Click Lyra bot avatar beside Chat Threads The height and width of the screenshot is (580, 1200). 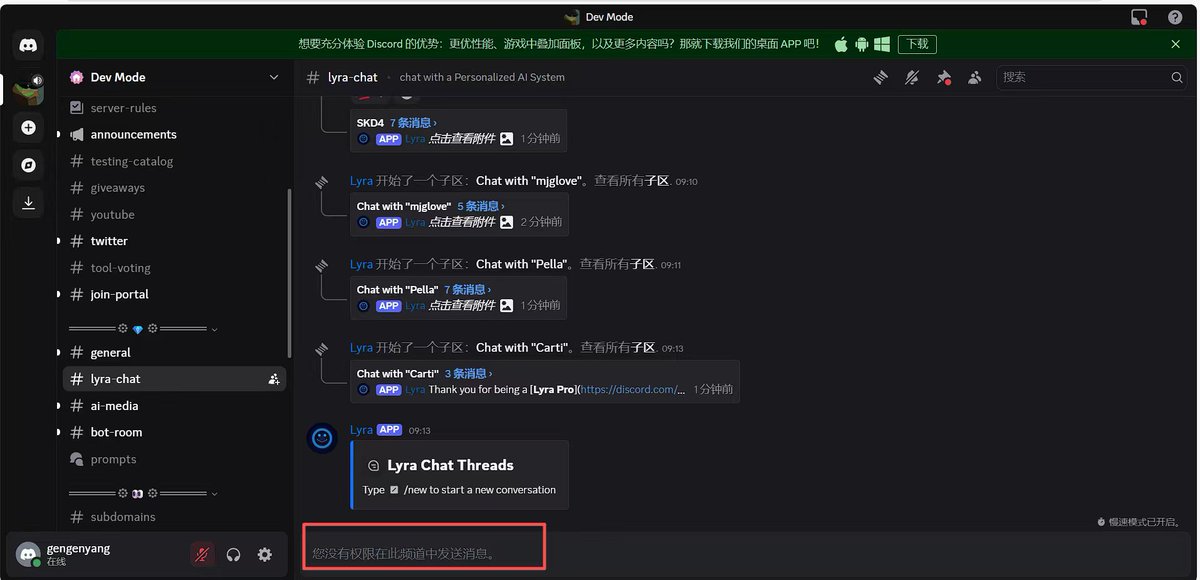pyautogui.click(x=321, y=438)
